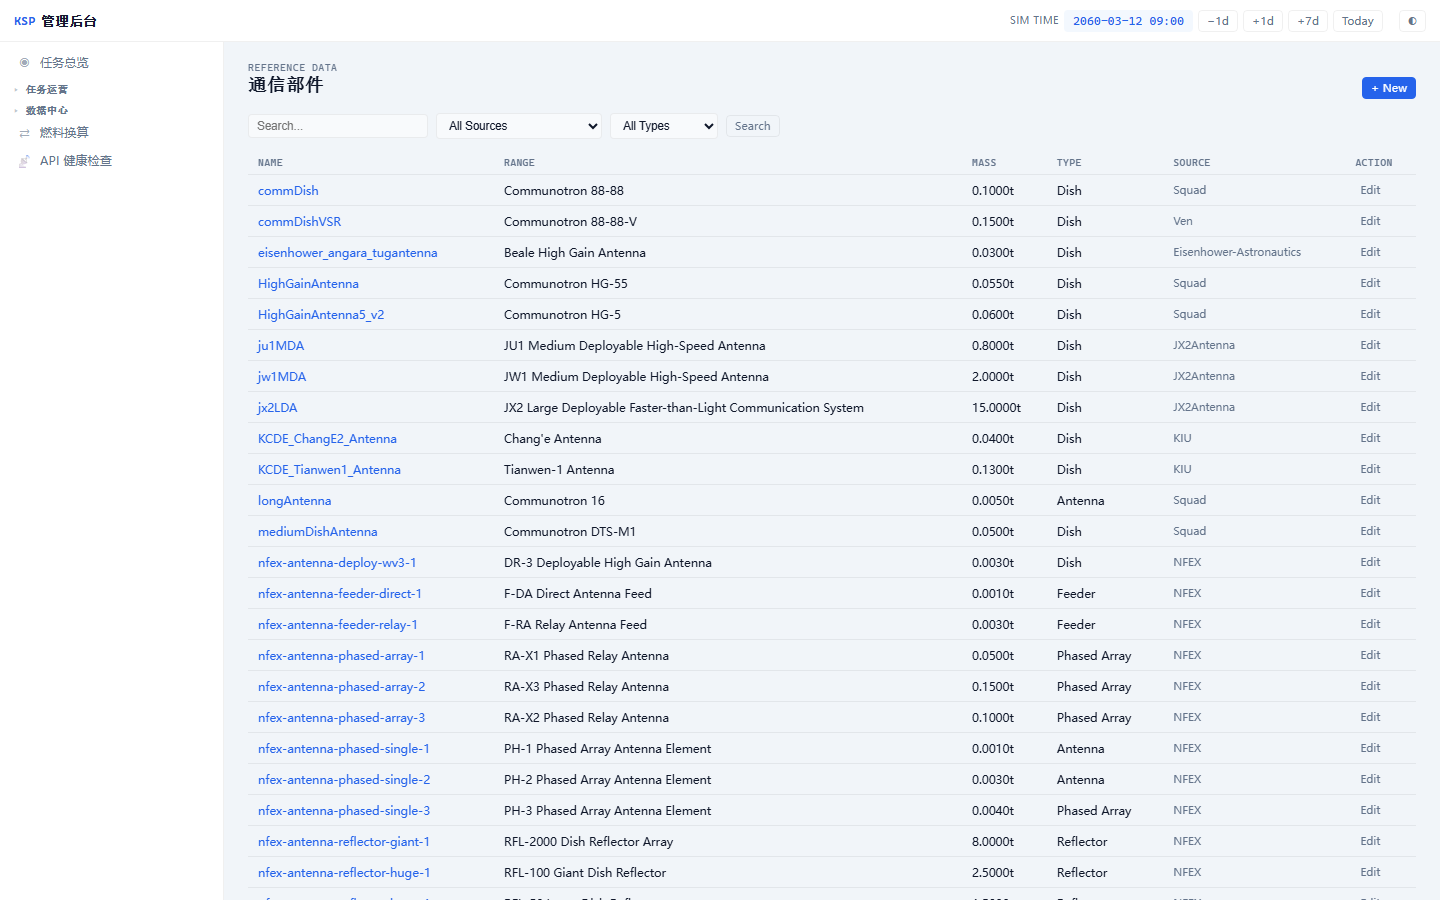Open the nfex-antenna-phased-array-3 link

click(341, 717)
